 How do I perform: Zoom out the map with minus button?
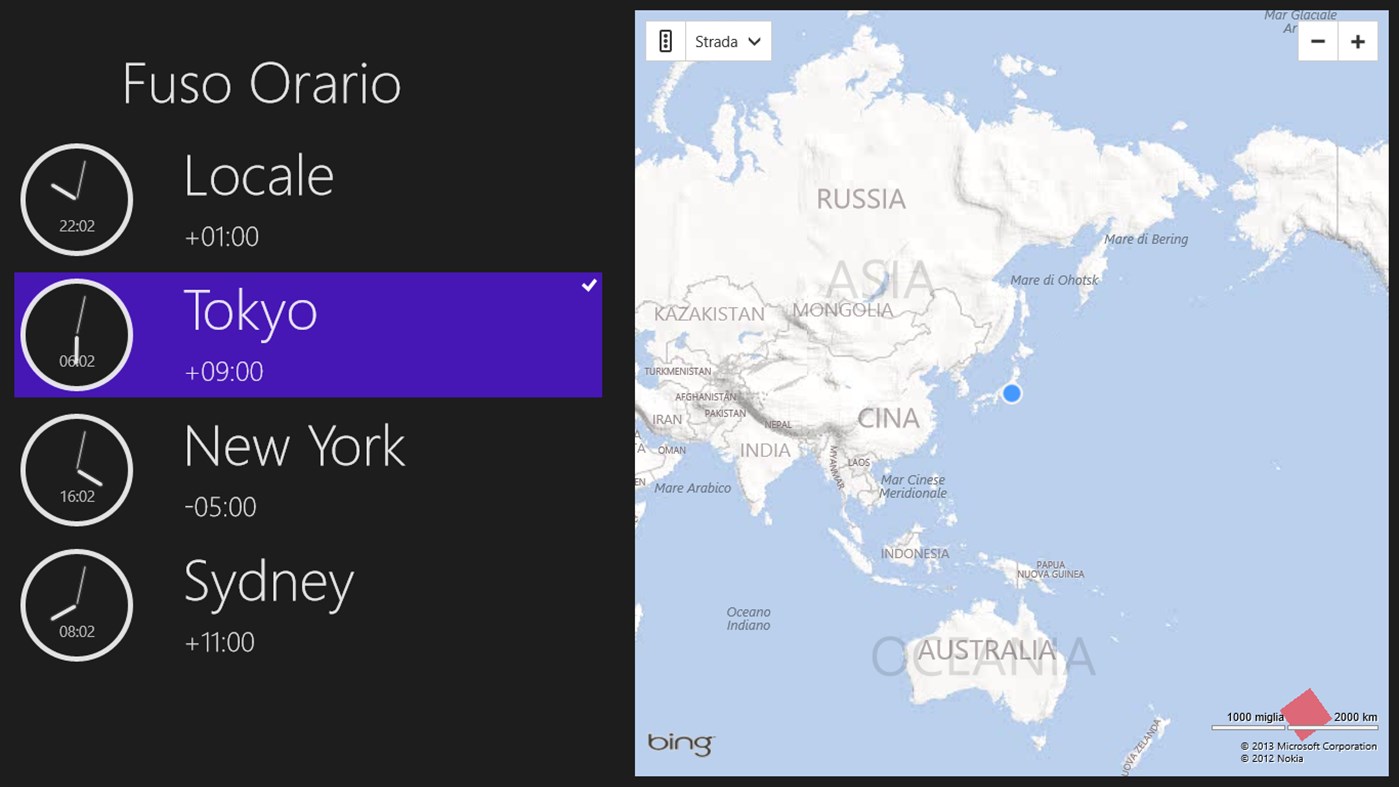(1318, 42)
